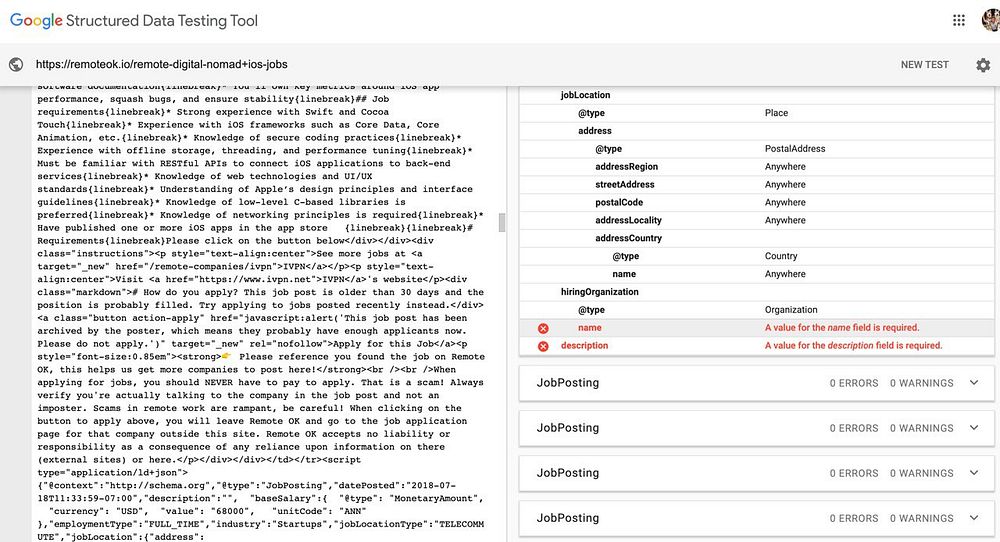Click the 'type="application/ld+json">' code line
Screen dimensions: 1000x542
pyautogui.click(x=112, y=472)
